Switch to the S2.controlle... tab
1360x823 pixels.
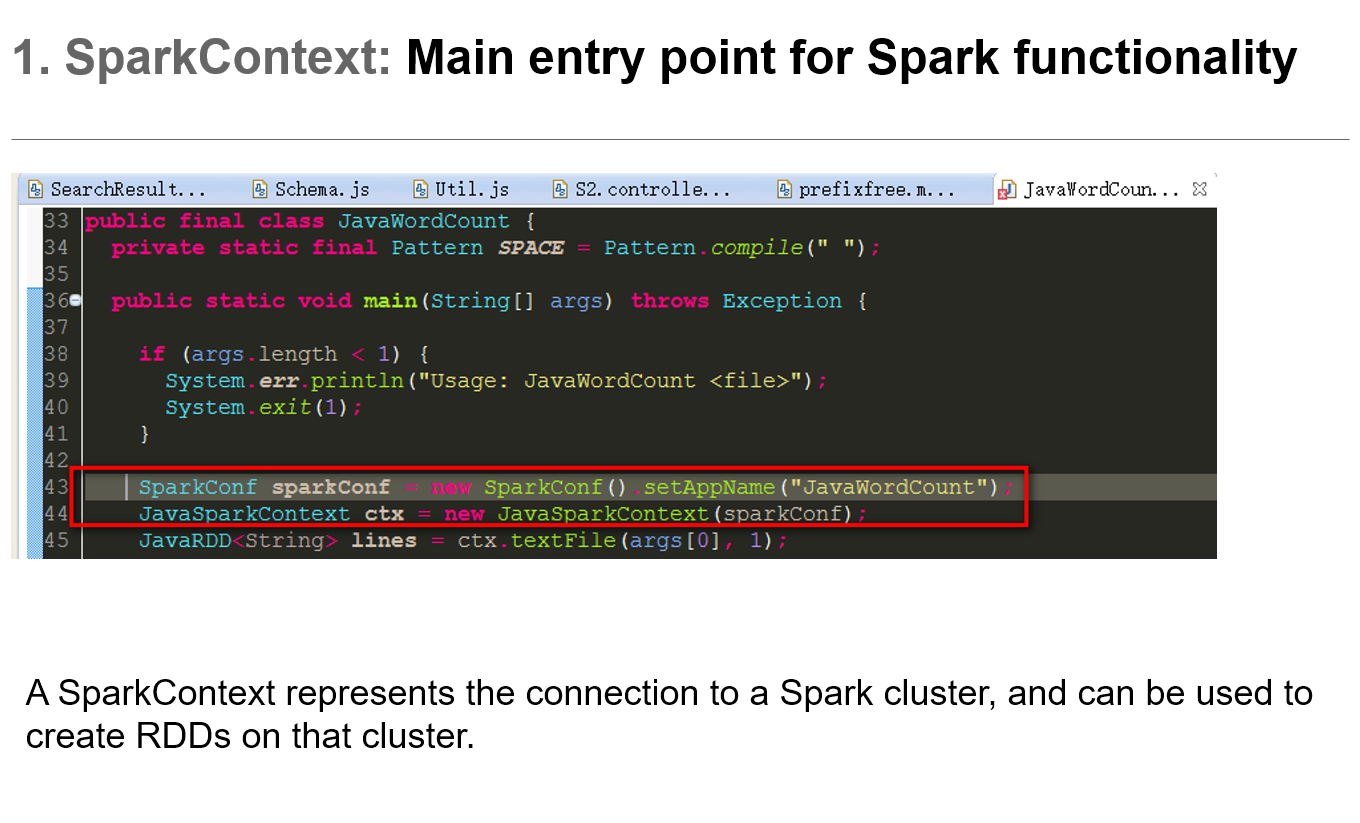[642, 189]
